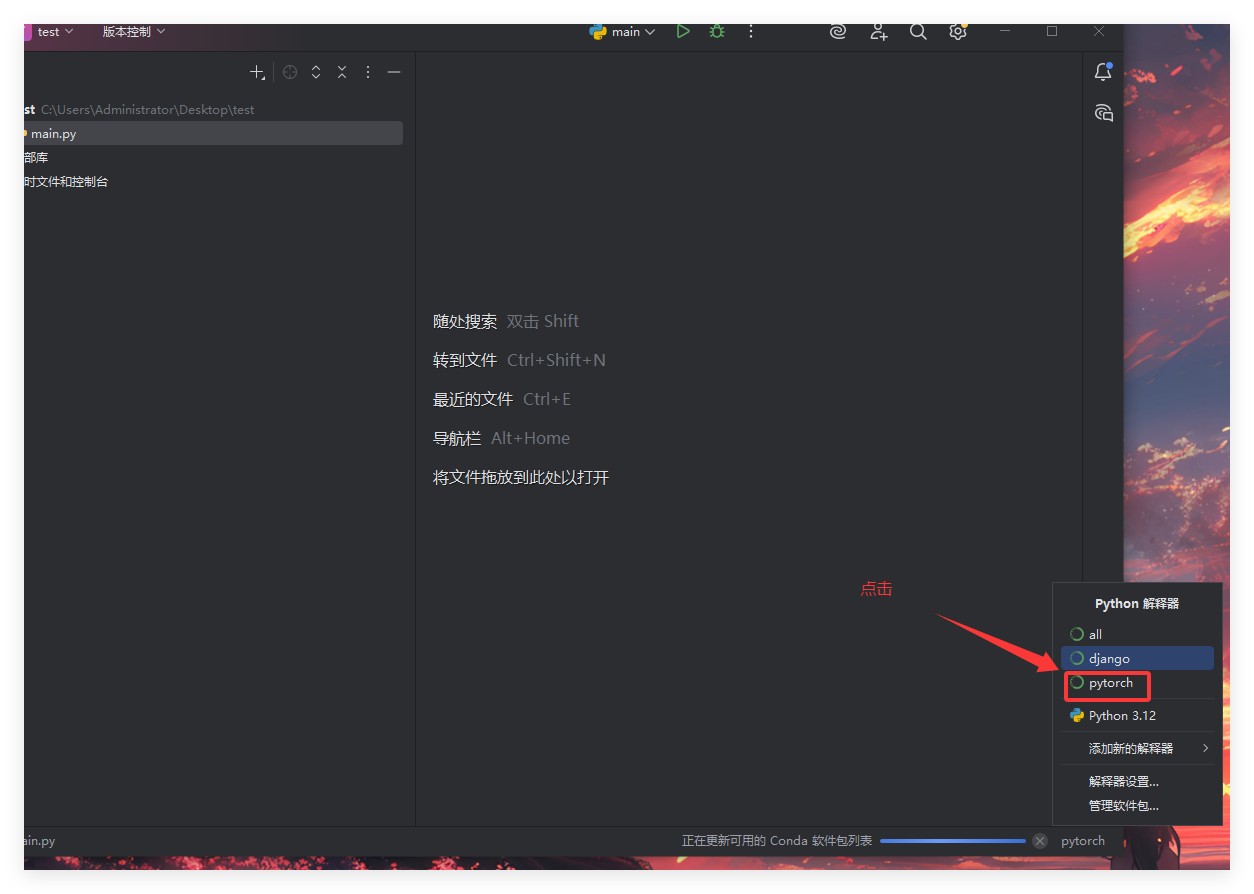The width and height of the screenshot is (1254, 894).
Task: Expand all in project panel
Action: coord(316,72)
